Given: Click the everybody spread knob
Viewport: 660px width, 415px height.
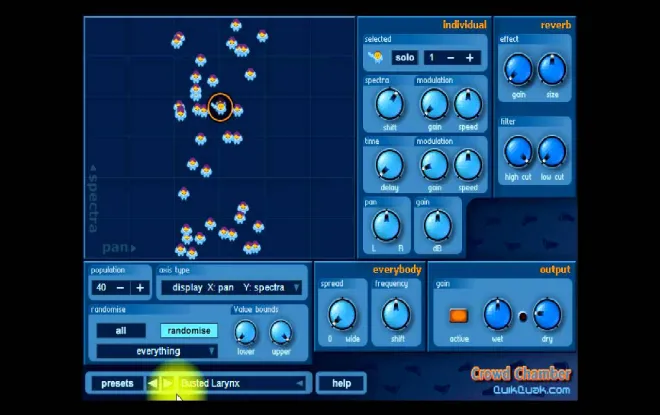Looking at the screenshot, I should coord(342,315).
